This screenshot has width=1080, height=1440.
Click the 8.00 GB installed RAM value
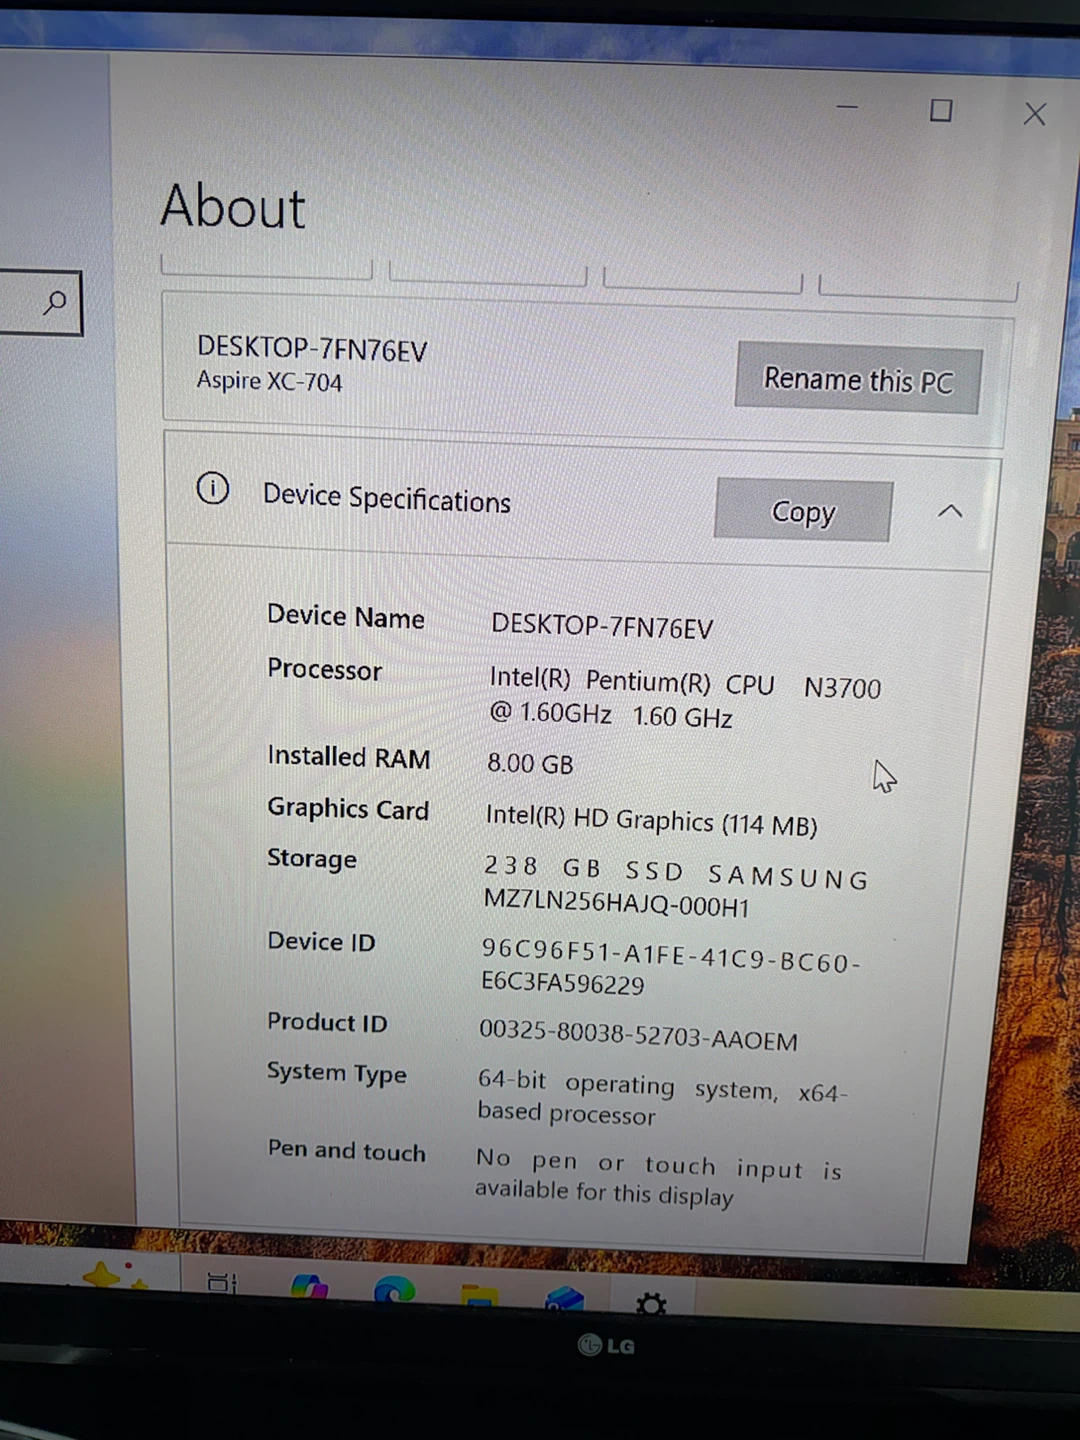pos(530,764)
